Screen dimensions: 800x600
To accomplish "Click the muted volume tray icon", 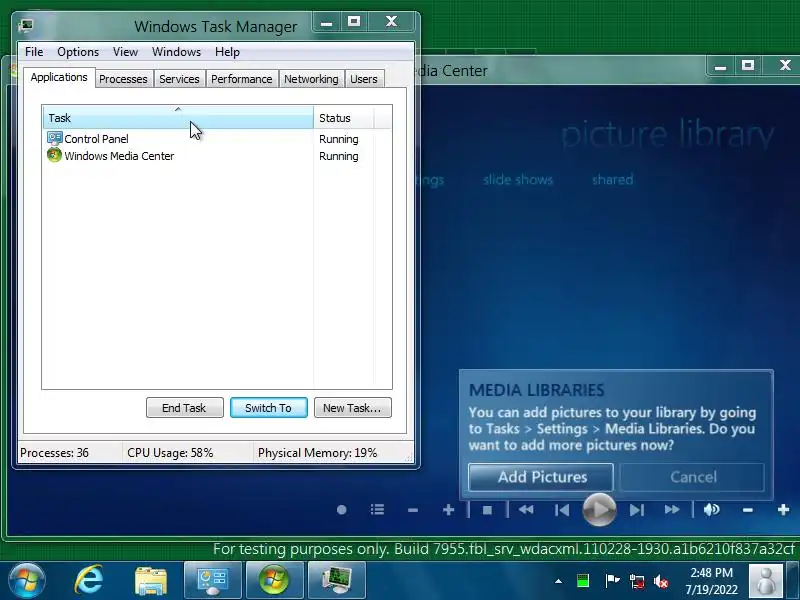I will tap(661, 581).
